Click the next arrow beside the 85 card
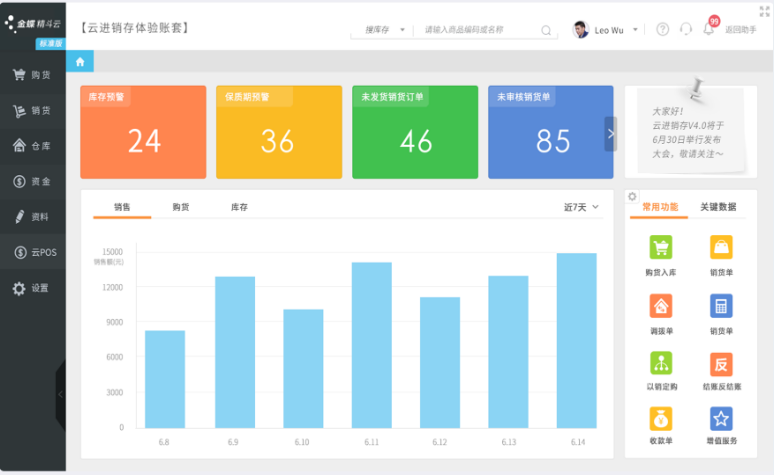774x475 pixels. pyautogui.click(x=611, y=134)
